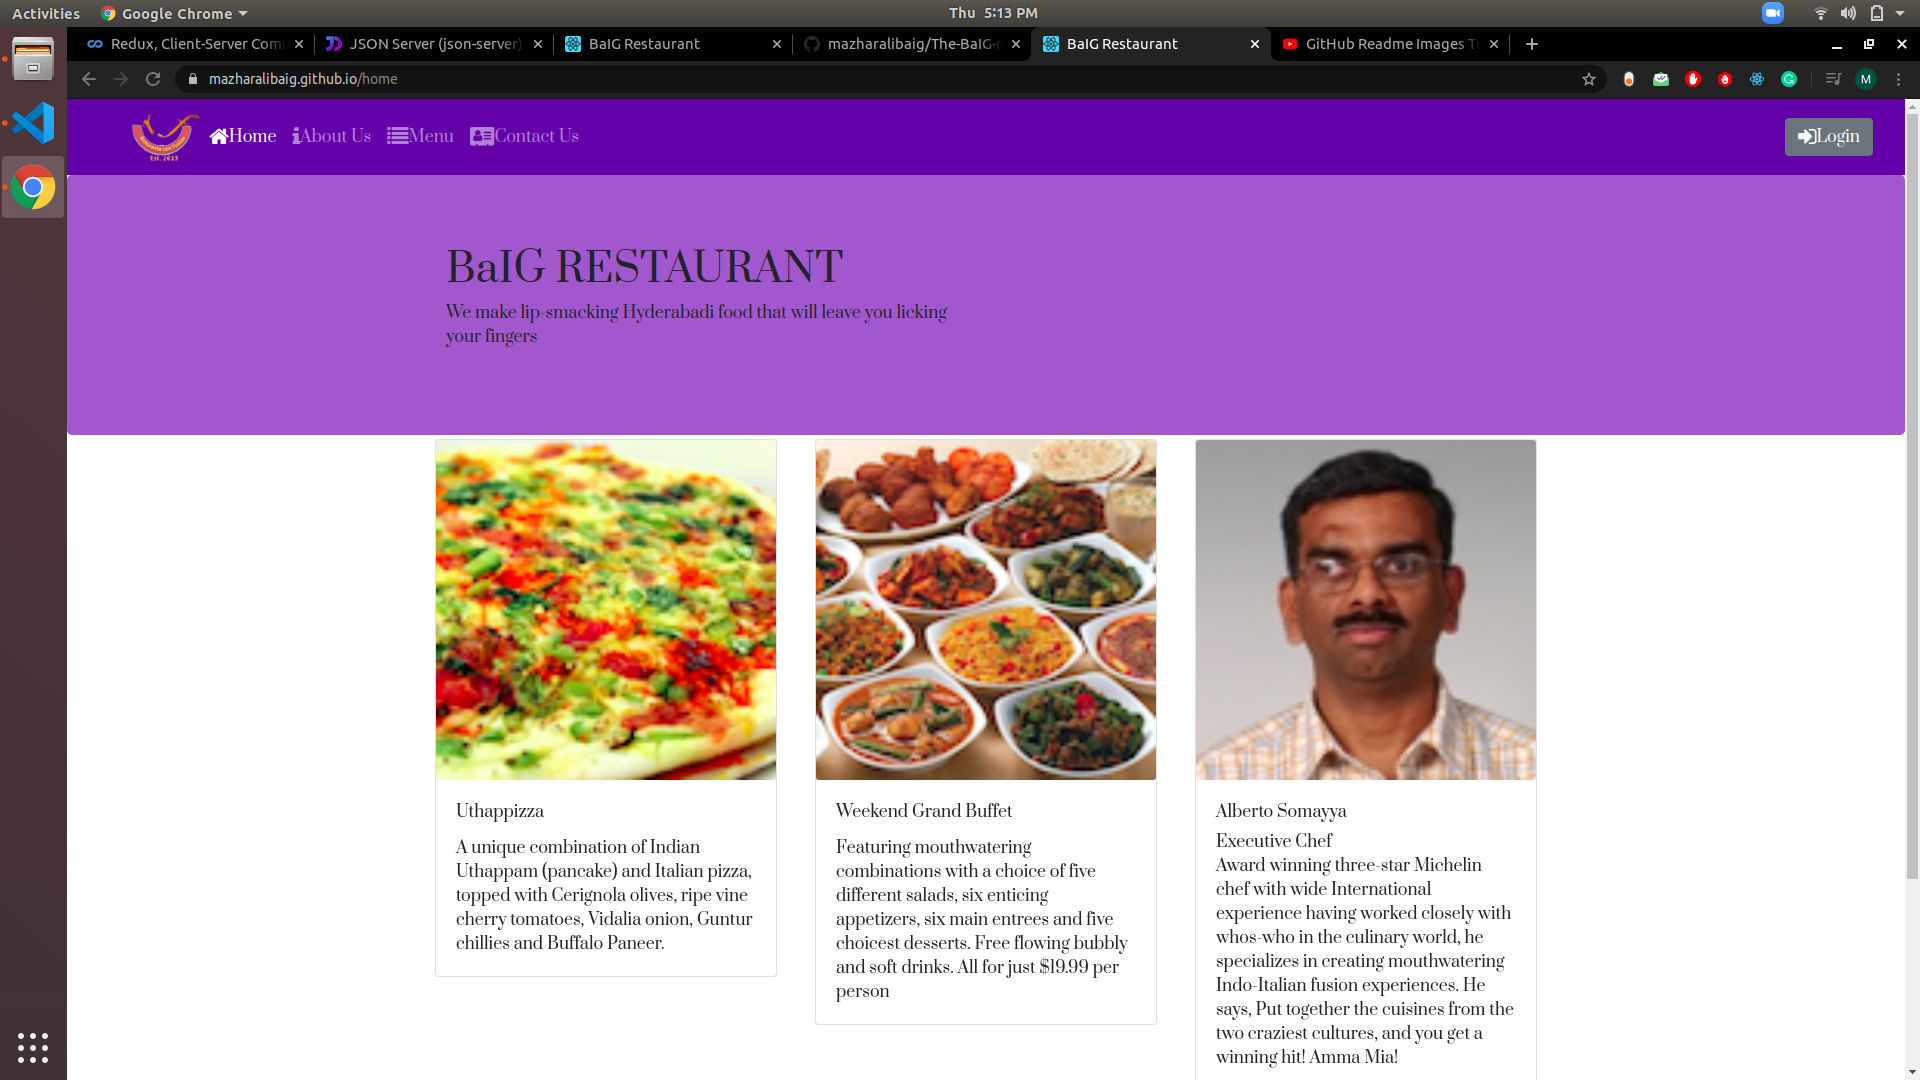Open the React DevTools extension icon
Viewport: 1920px width, 1080px height.
(1757, 79)
